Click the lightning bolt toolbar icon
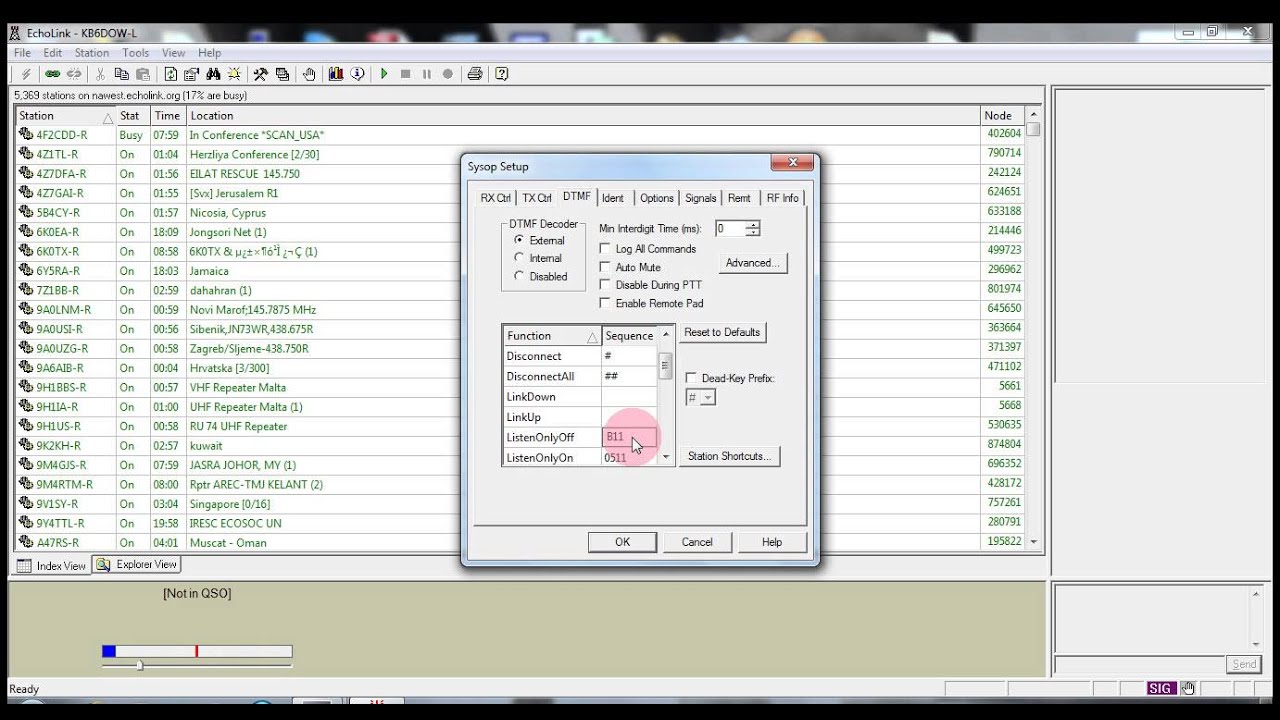The image size is (1280, 720). [x=25, y=74]
